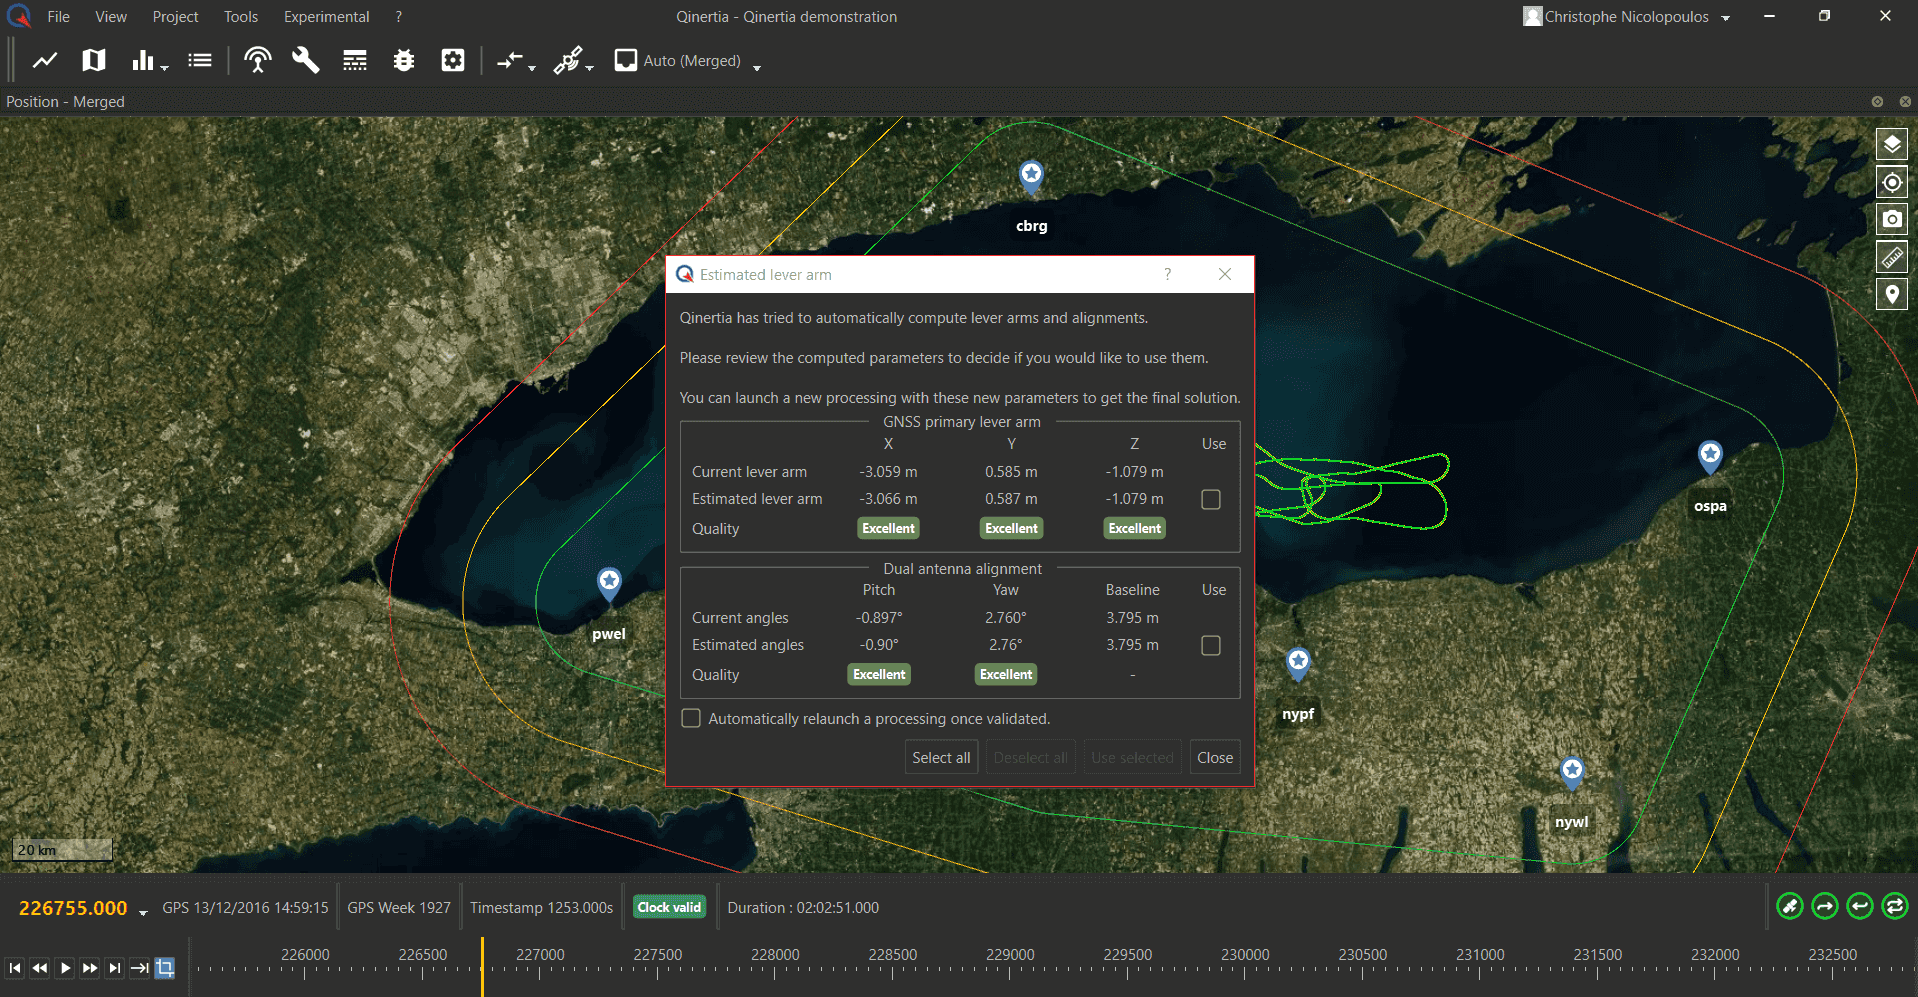Click the center-on-position target icon

point(1891,183)
